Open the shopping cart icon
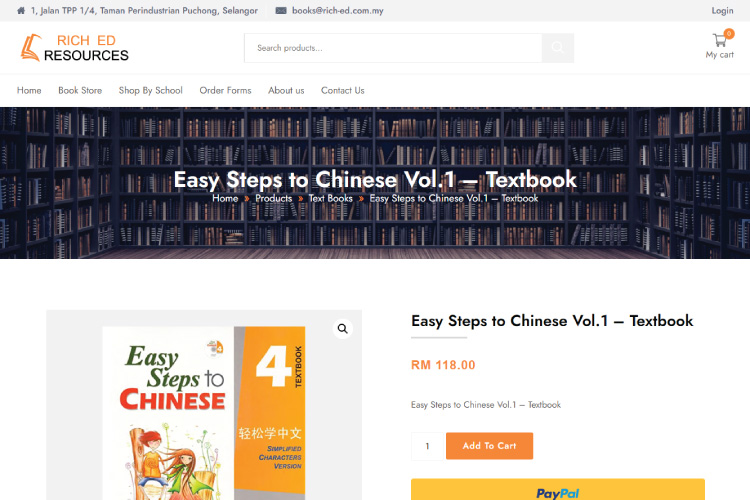Viewport: 750px width, 500px height. [719, 40]
